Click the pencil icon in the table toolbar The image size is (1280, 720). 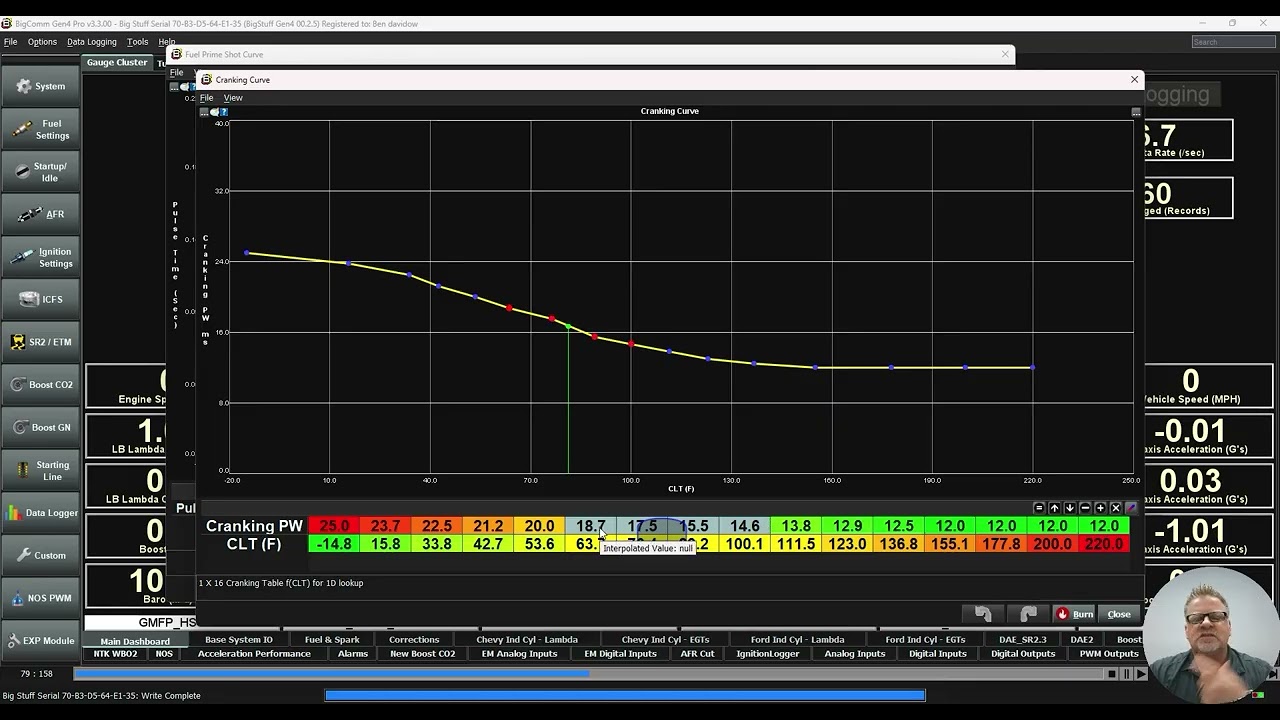coord(1131,508)
